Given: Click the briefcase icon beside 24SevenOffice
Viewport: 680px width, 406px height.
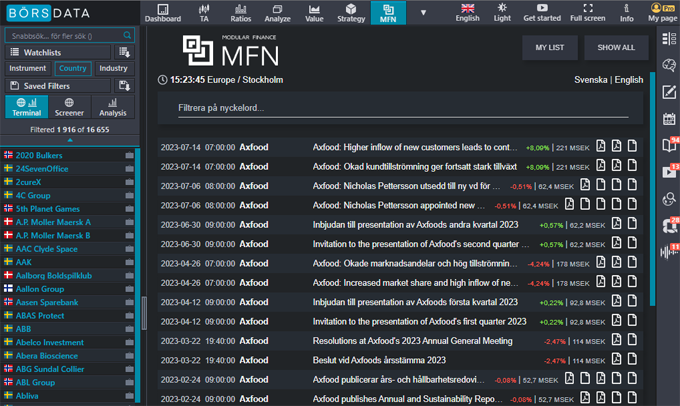Looking at the screenshot, I should click(129, 168).
